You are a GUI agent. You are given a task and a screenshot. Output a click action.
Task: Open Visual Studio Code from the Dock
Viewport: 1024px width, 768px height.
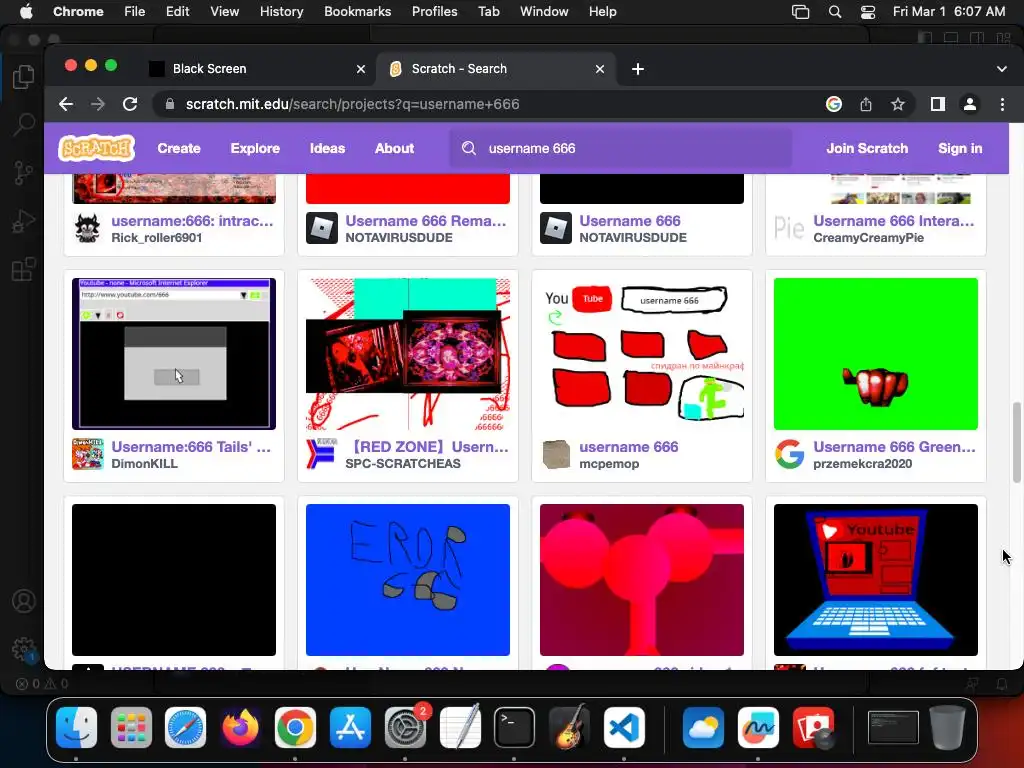click(x=624, y=727)
